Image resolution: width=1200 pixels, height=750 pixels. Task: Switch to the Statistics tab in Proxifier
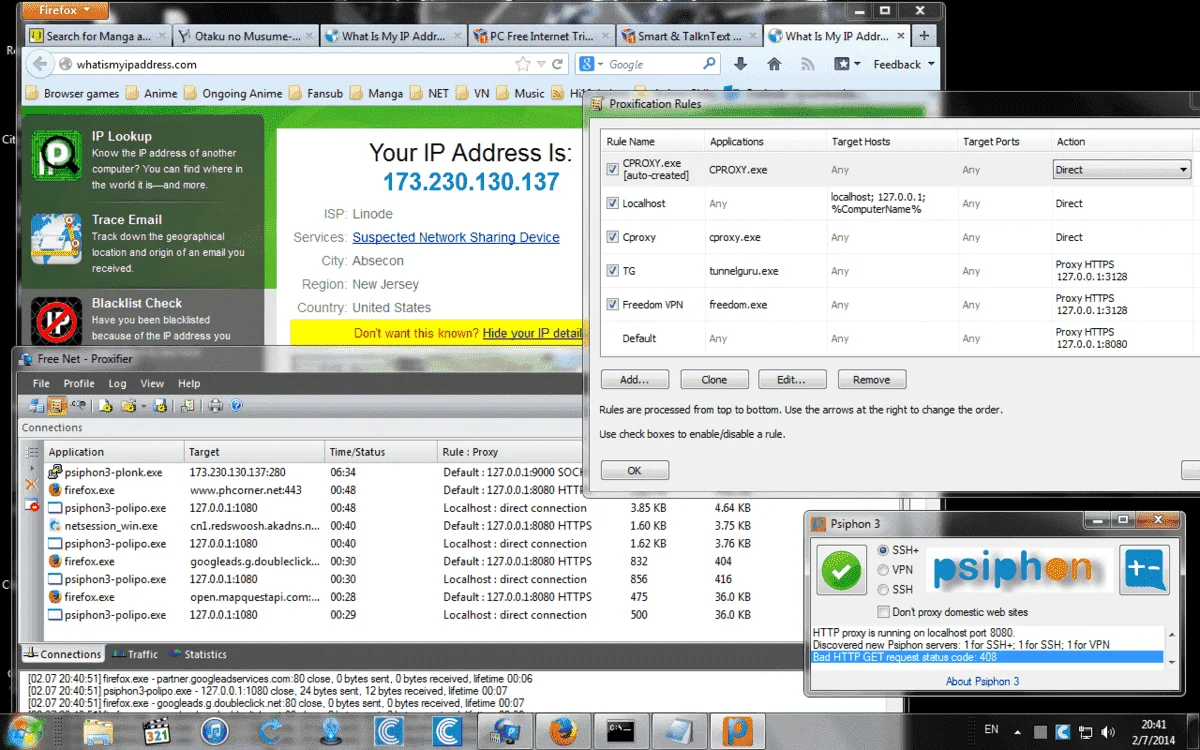tap(198, 654)
